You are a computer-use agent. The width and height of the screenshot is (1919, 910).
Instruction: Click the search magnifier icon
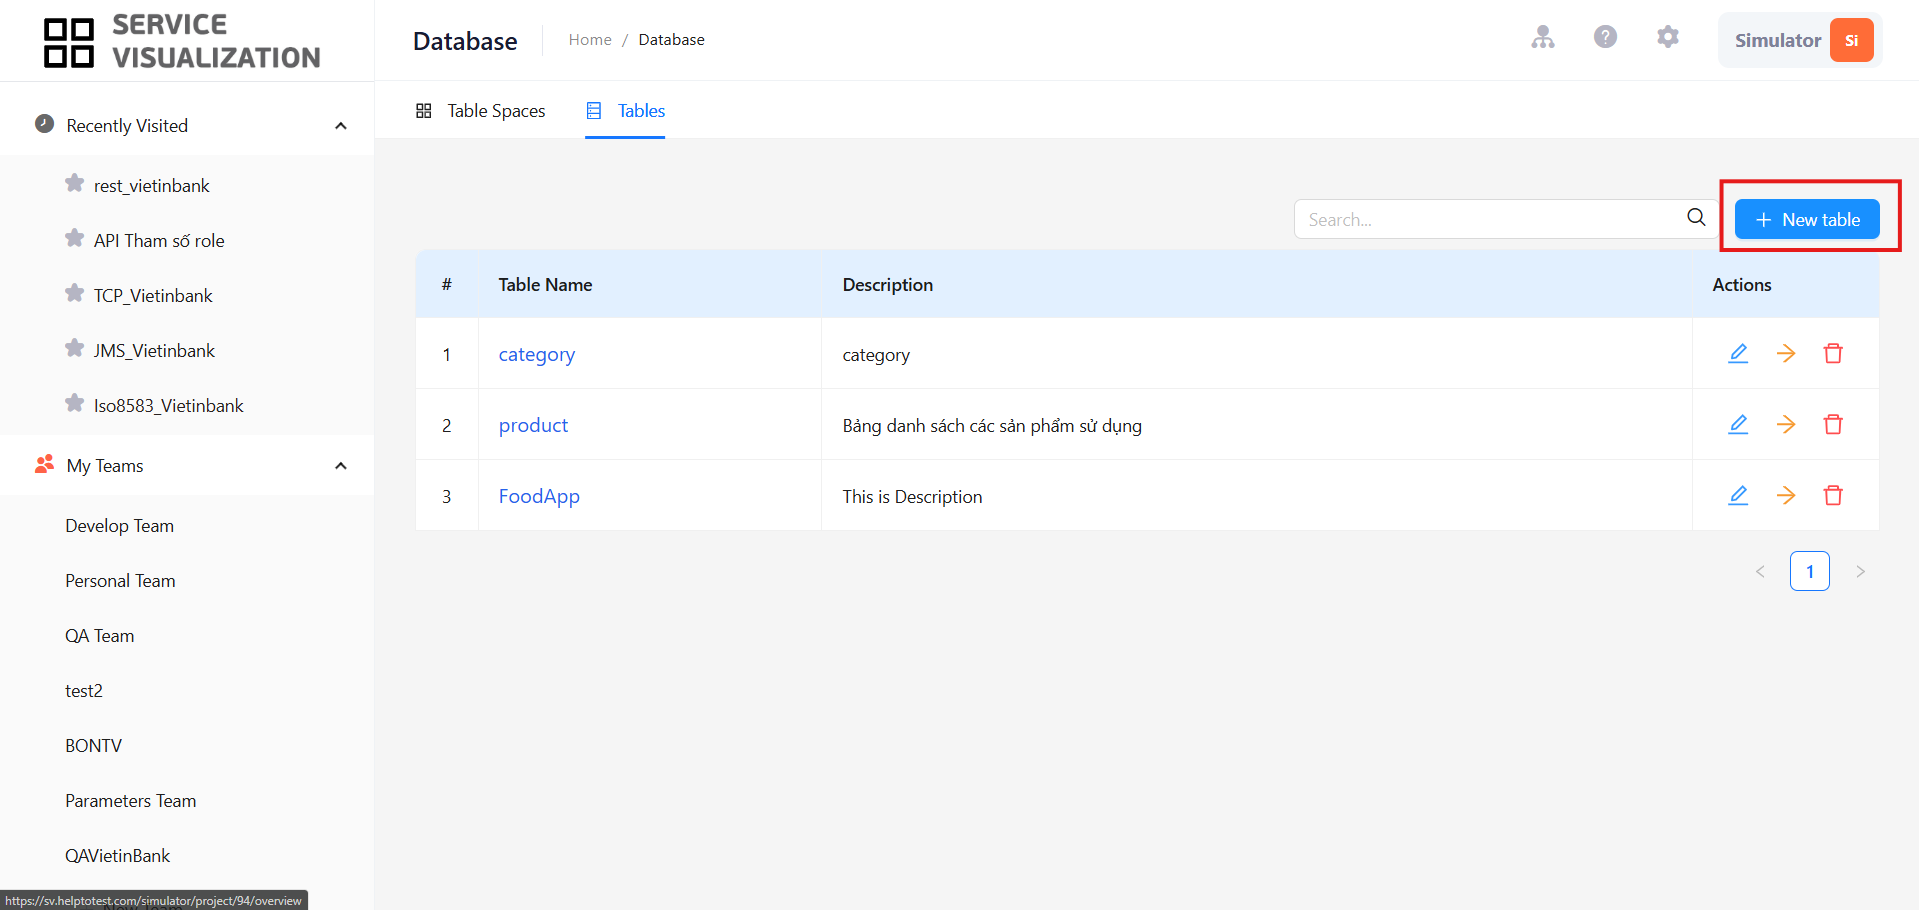[1696, 217]
